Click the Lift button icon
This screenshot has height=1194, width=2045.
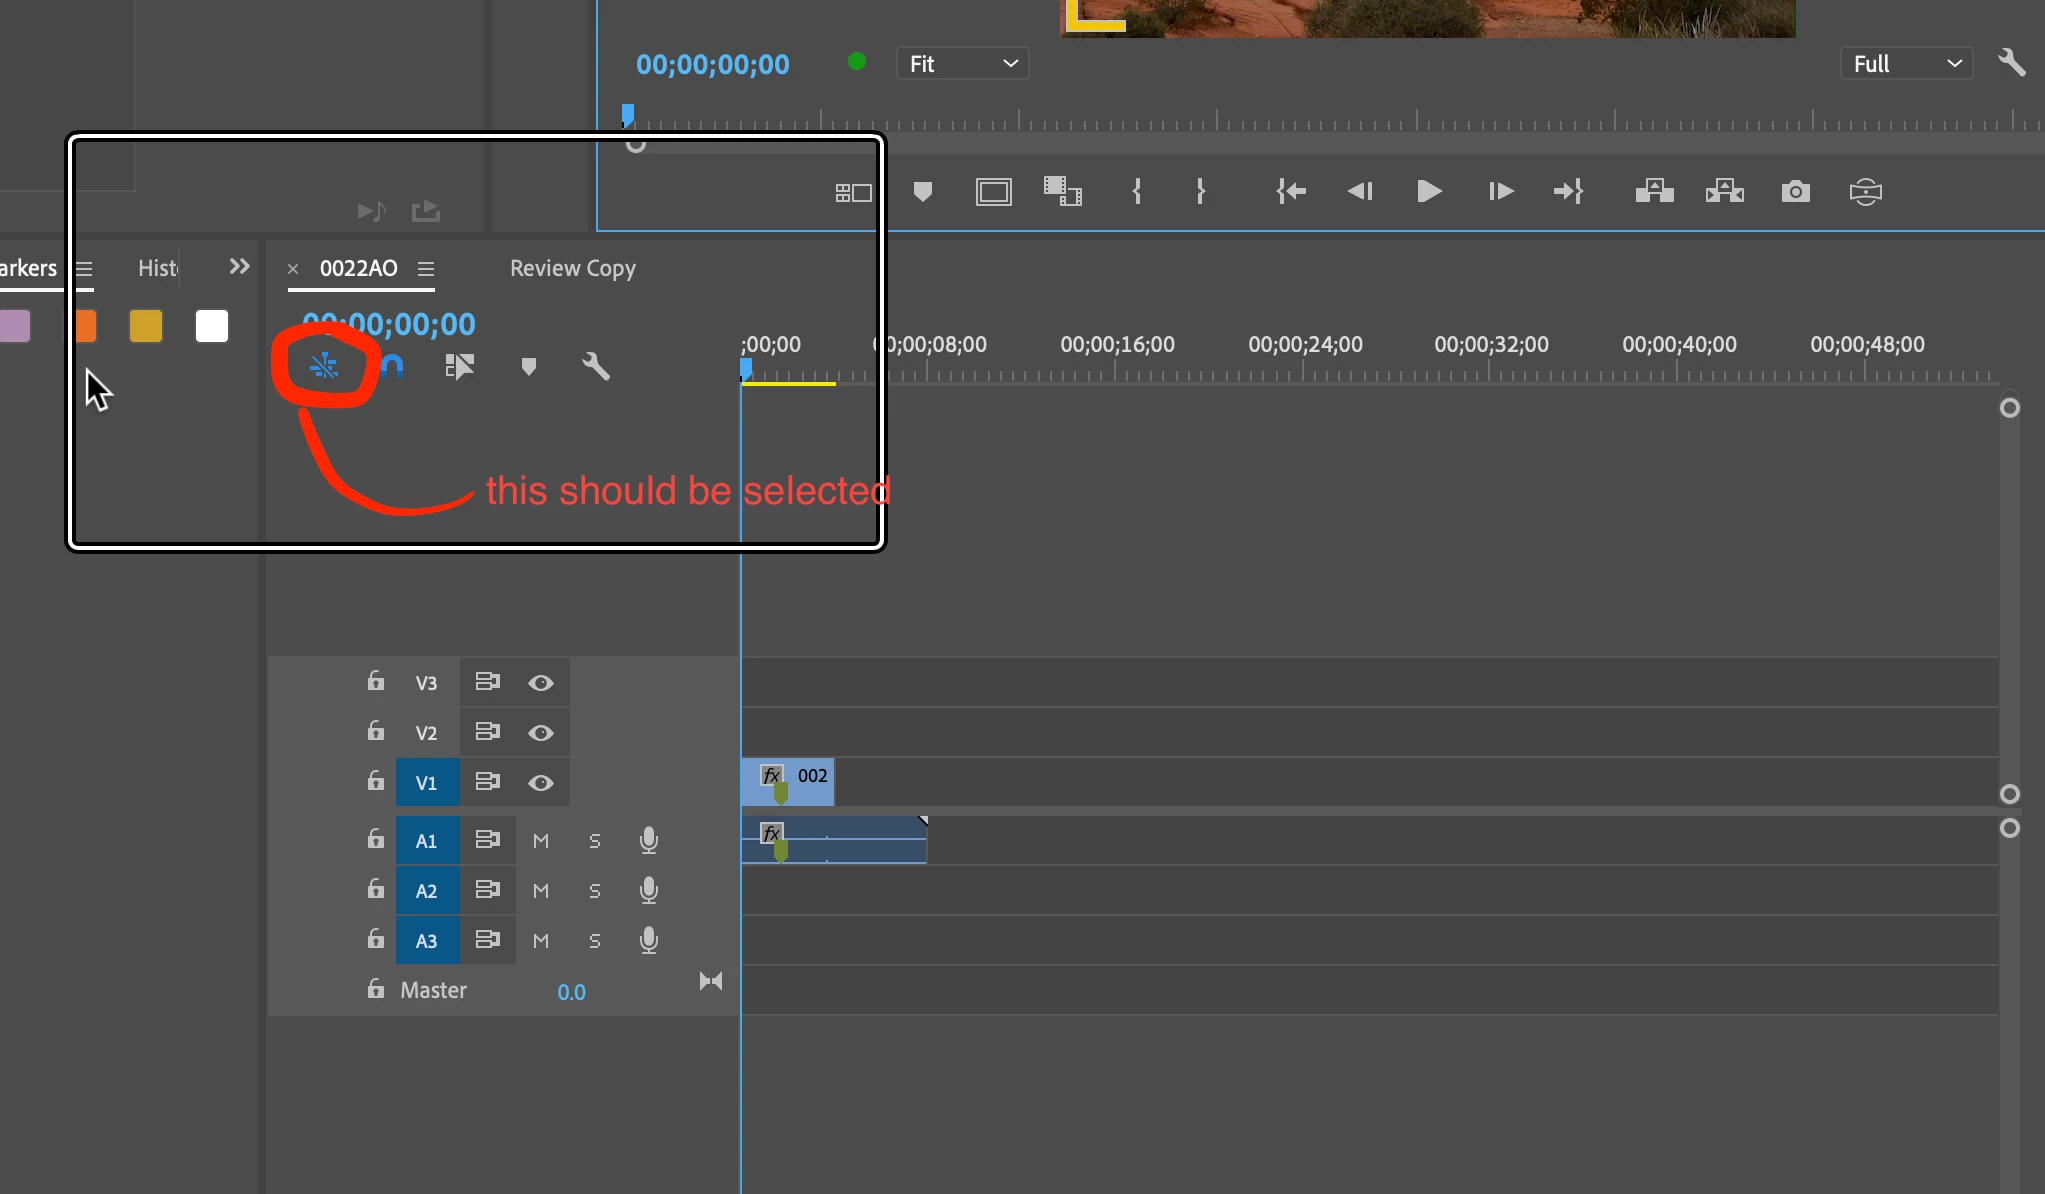pyautogui.click(x=1654, y=191)
